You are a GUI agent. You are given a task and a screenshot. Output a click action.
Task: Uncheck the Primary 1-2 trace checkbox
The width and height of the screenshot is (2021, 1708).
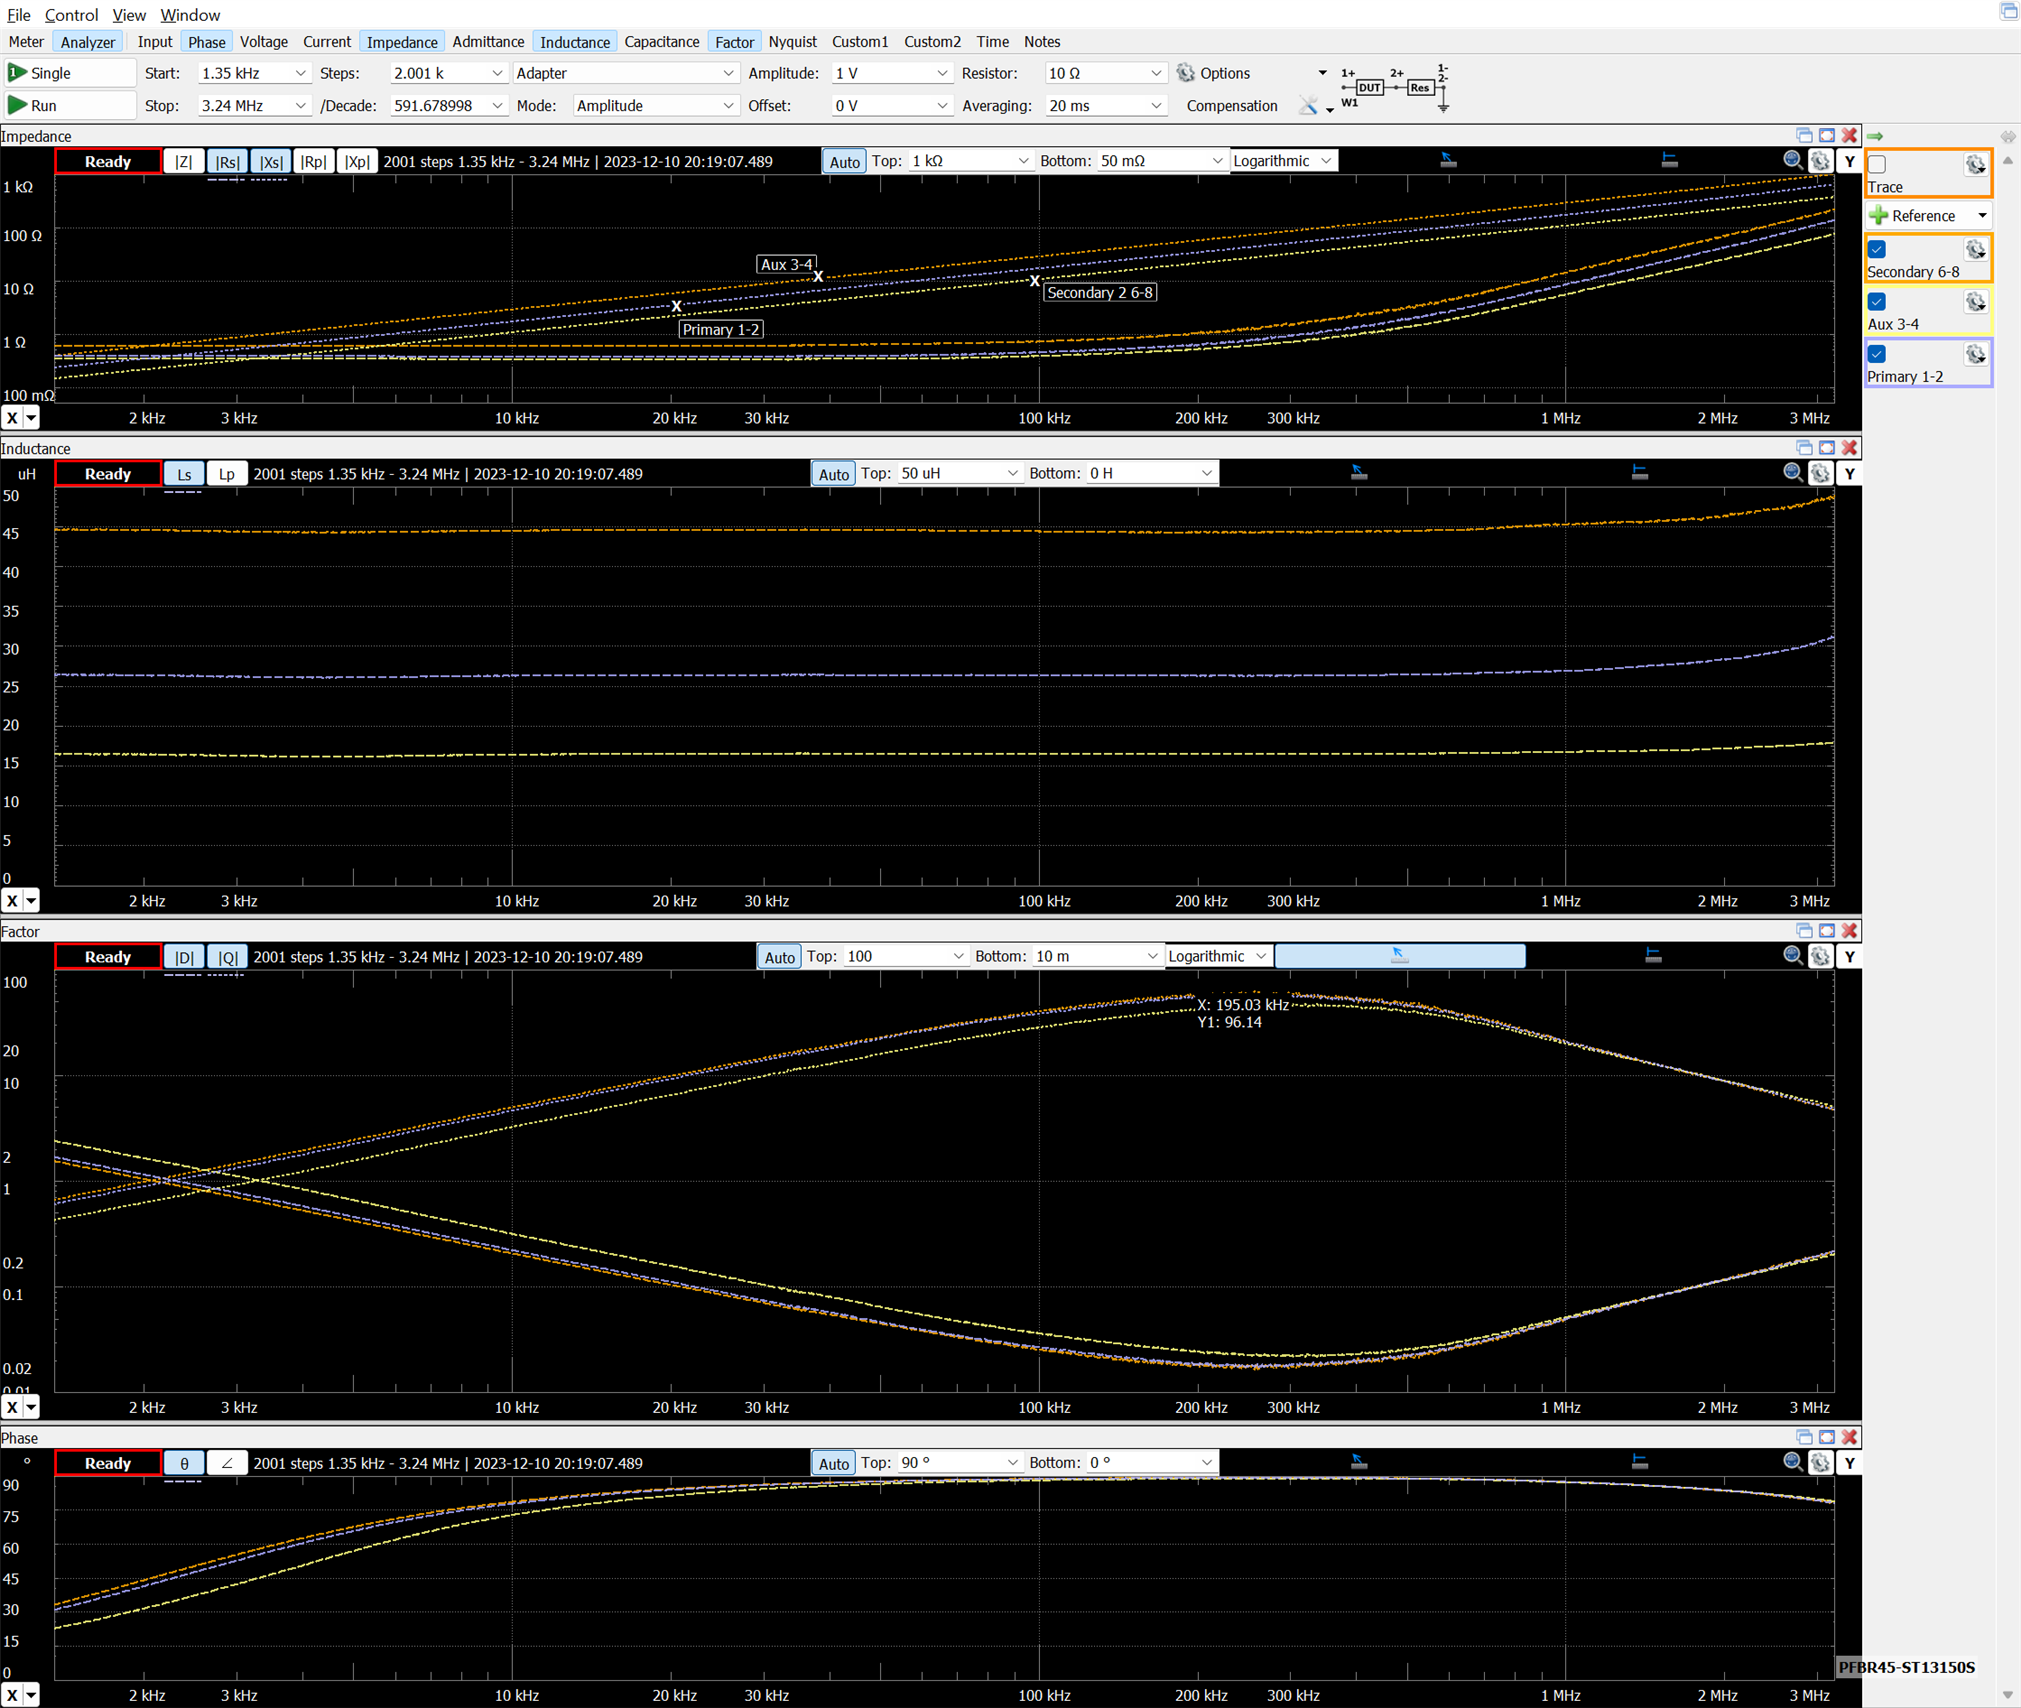coord(1877,353)
